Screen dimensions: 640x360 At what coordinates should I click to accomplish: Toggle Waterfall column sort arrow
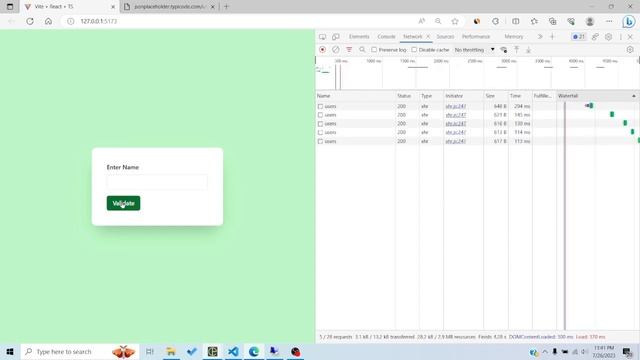[x=633, y=96]
